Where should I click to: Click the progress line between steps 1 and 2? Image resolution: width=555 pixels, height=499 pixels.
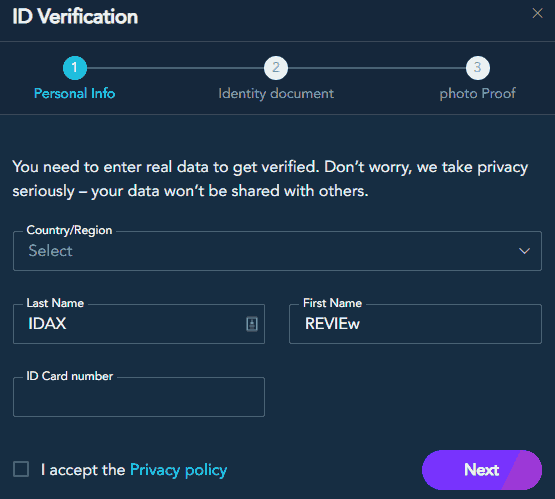tap(175, 68)
